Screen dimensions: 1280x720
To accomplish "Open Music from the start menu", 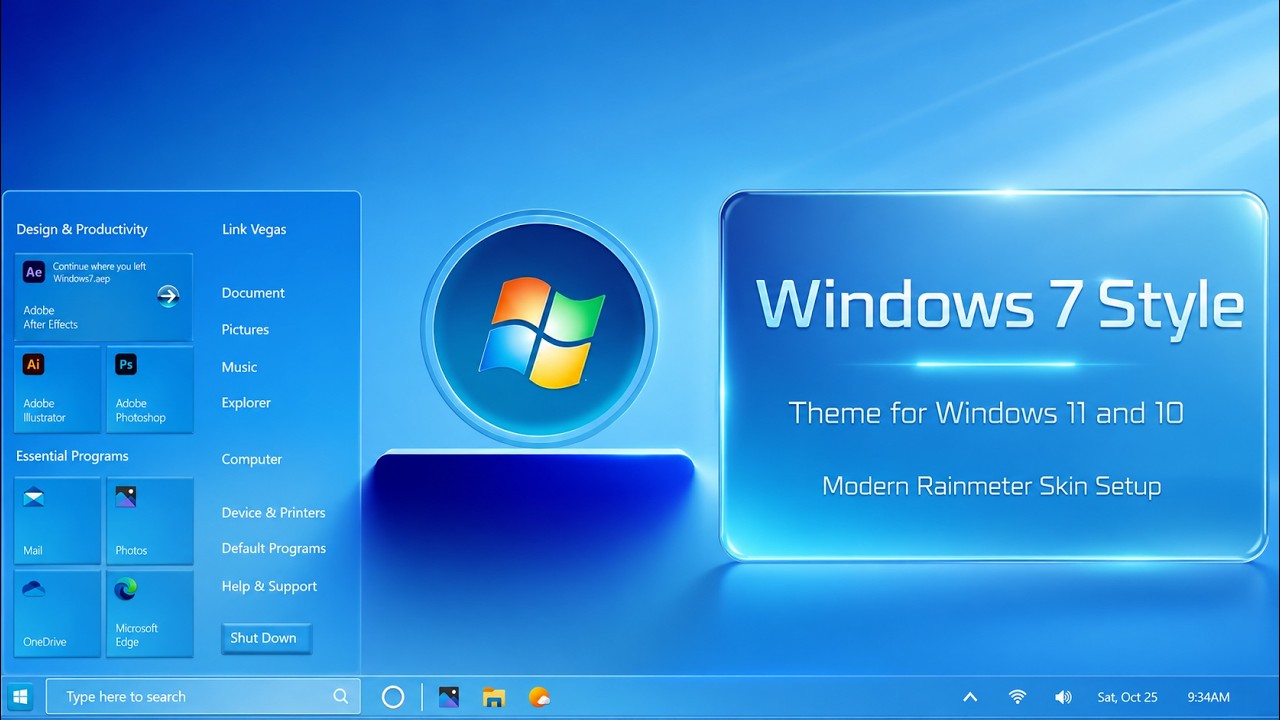I will click(x=239, y=367).
